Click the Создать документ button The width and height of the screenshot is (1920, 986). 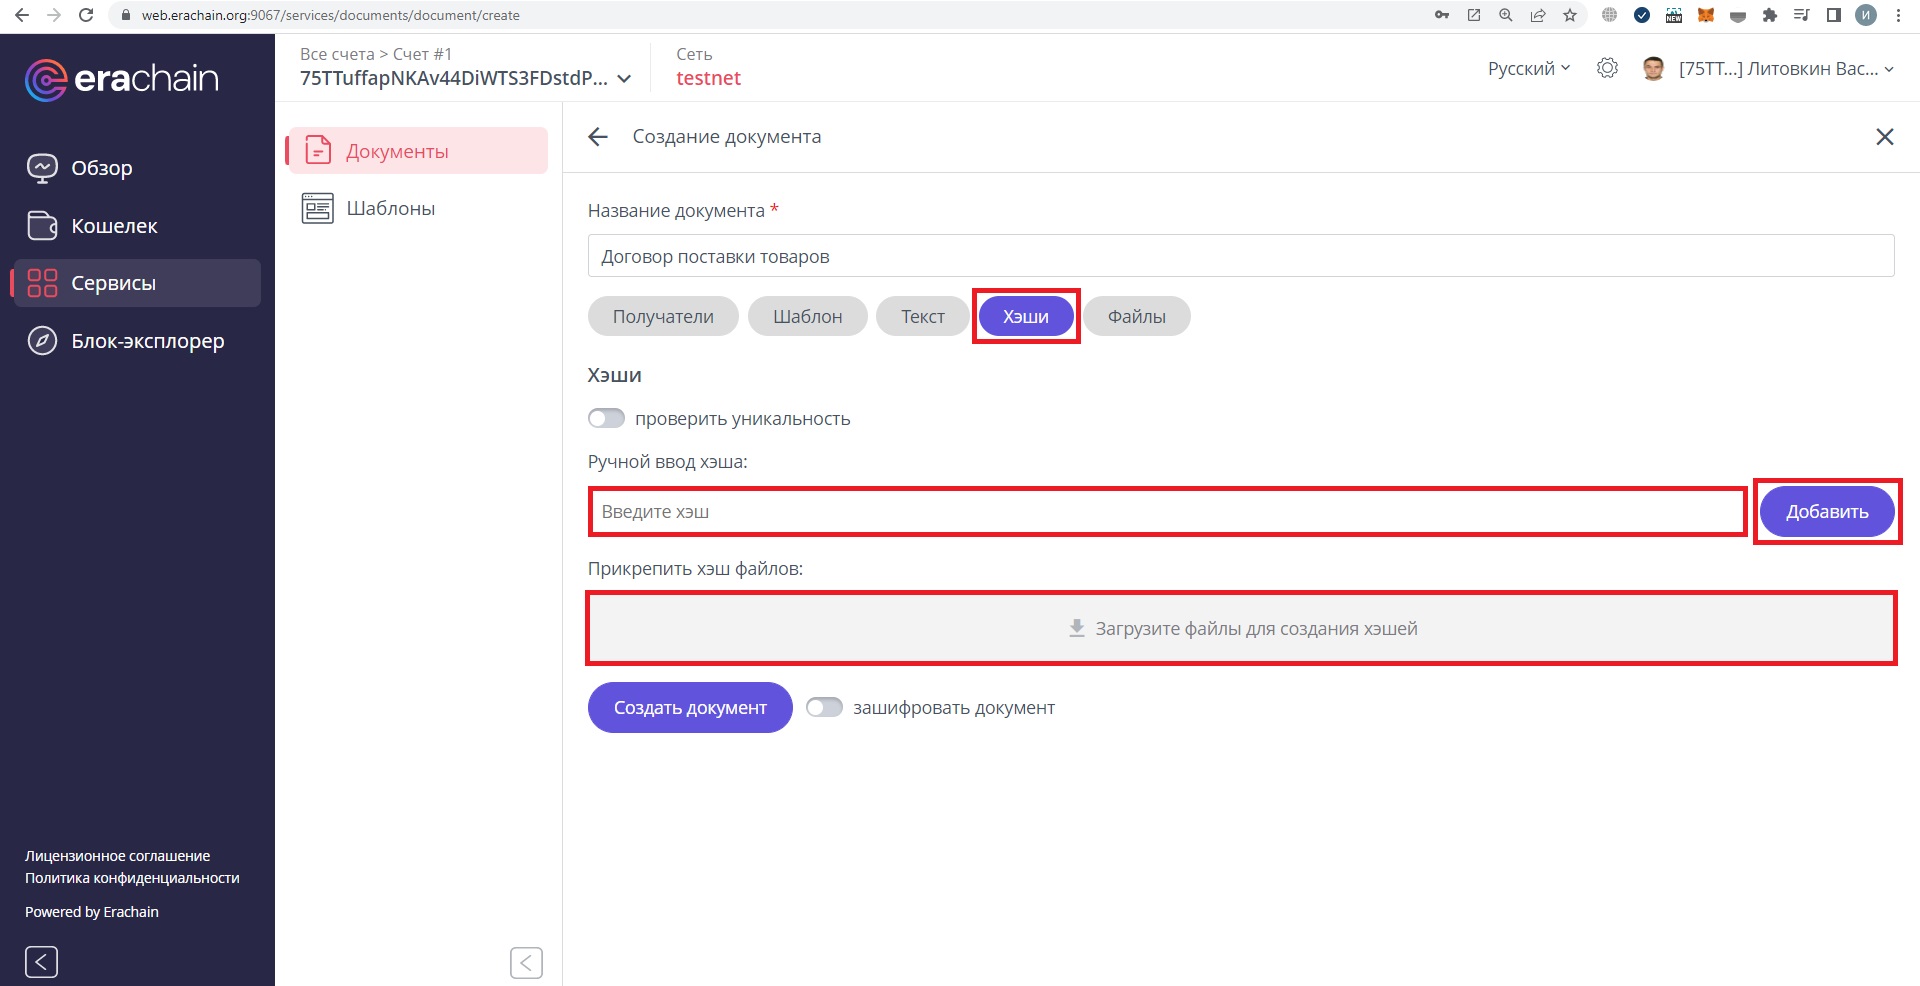[x=690, y=707]
